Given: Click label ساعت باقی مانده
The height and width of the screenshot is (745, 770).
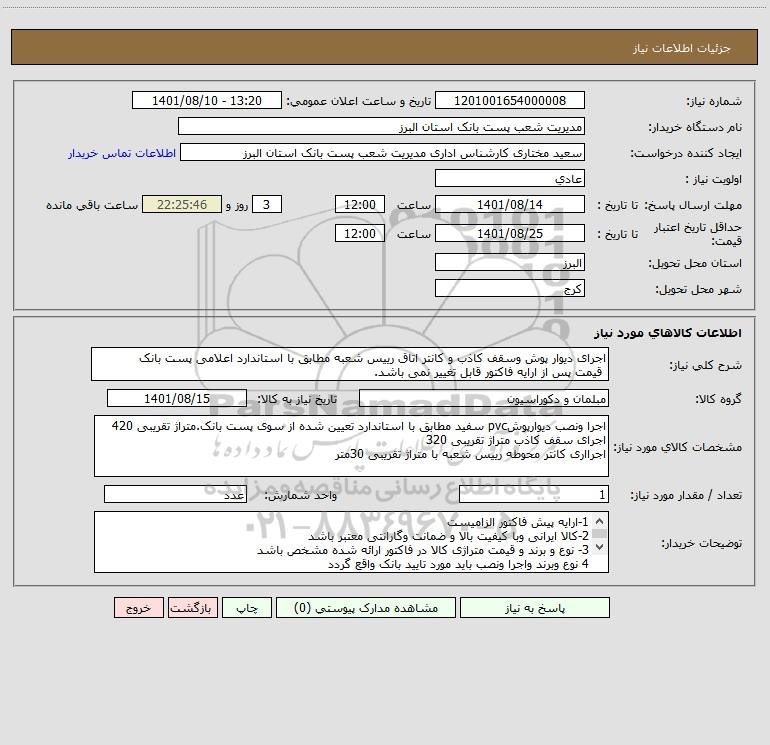Looking at the screenshot, I should 92,205.
